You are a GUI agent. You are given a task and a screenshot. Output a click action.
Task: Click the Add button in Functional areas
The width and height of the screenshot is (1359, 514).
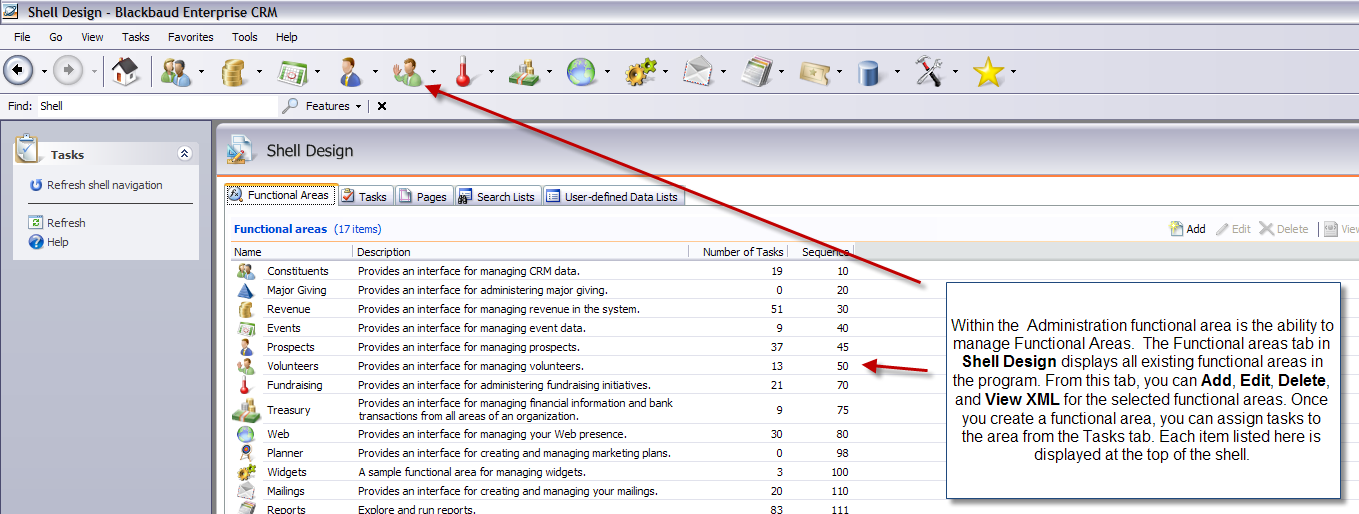[1188, 229]
